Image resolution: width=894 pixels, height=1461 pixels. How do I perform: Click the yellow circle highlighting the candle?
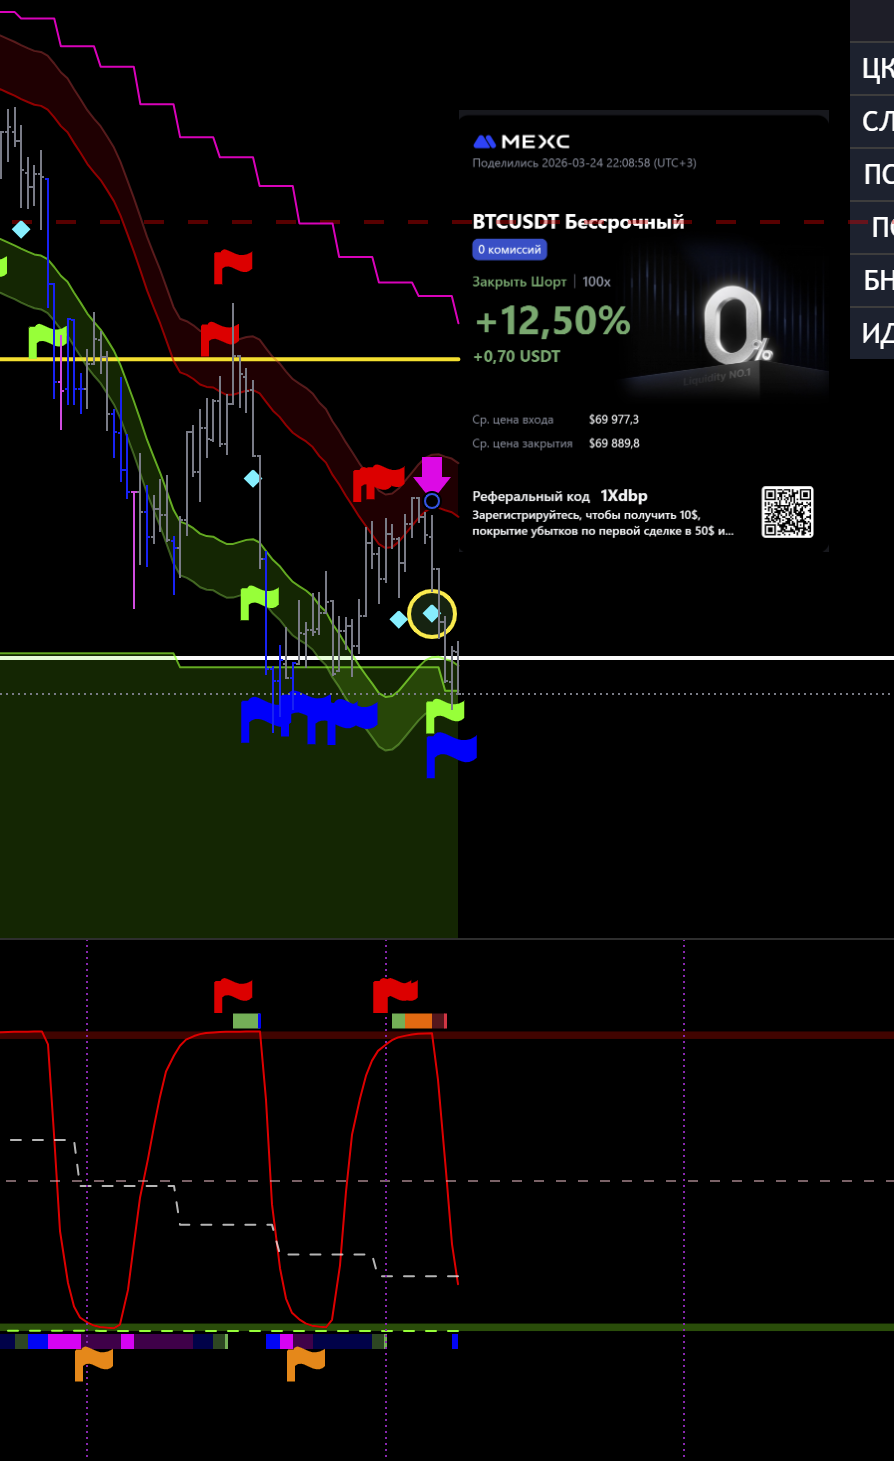pos(432,614)
